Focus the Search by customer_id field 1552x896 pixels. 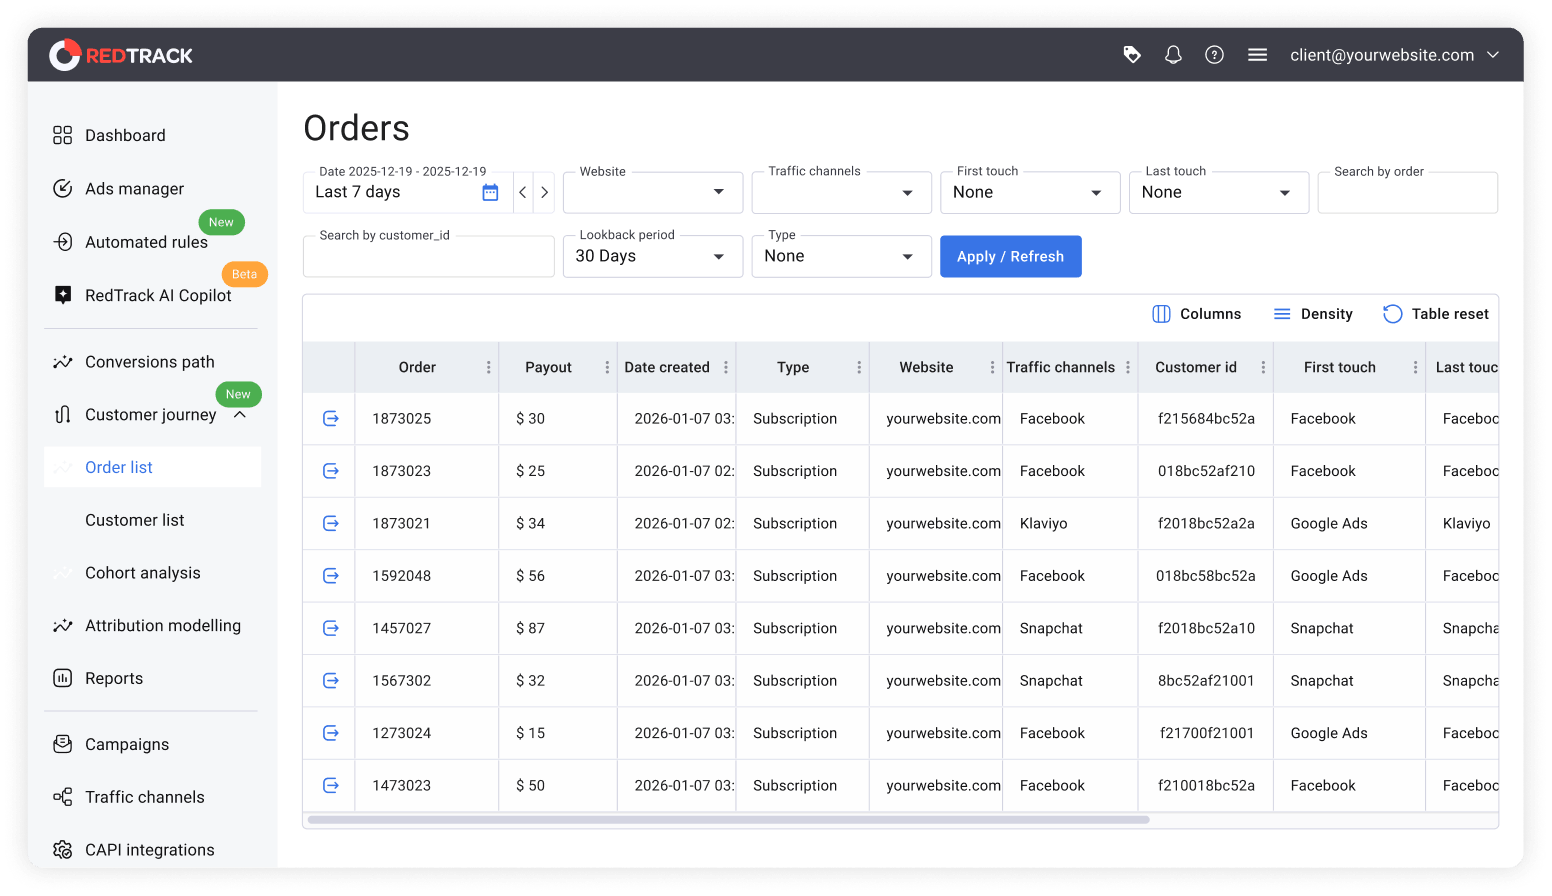pos(429,256)
